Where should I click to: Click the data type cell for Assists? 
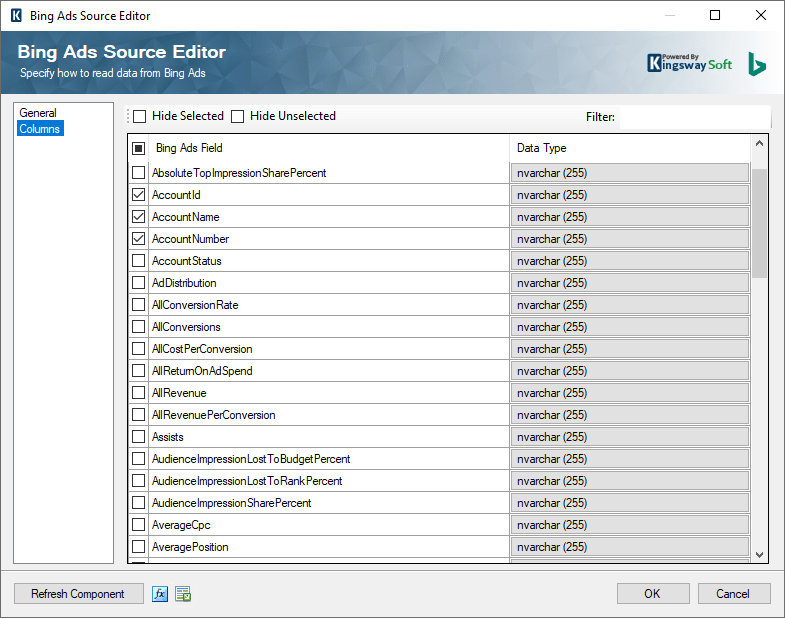(x=630, y=437)
